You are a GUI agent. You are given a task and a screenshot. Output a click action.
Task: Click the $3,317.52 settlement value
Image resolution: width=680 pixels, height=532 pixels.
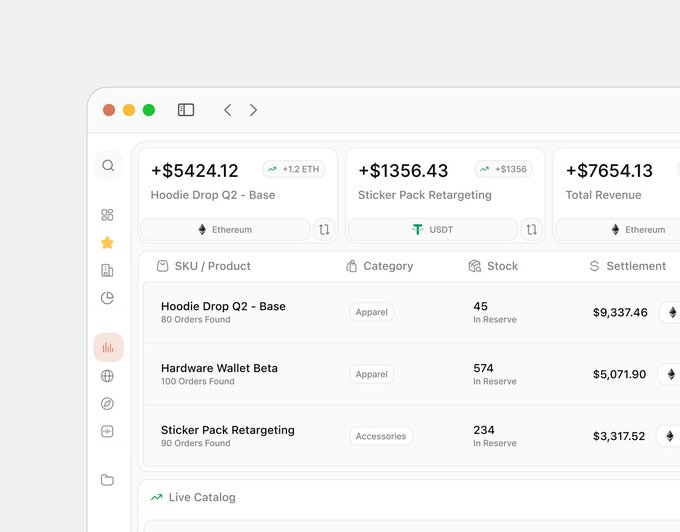click(x=619, y=436)
